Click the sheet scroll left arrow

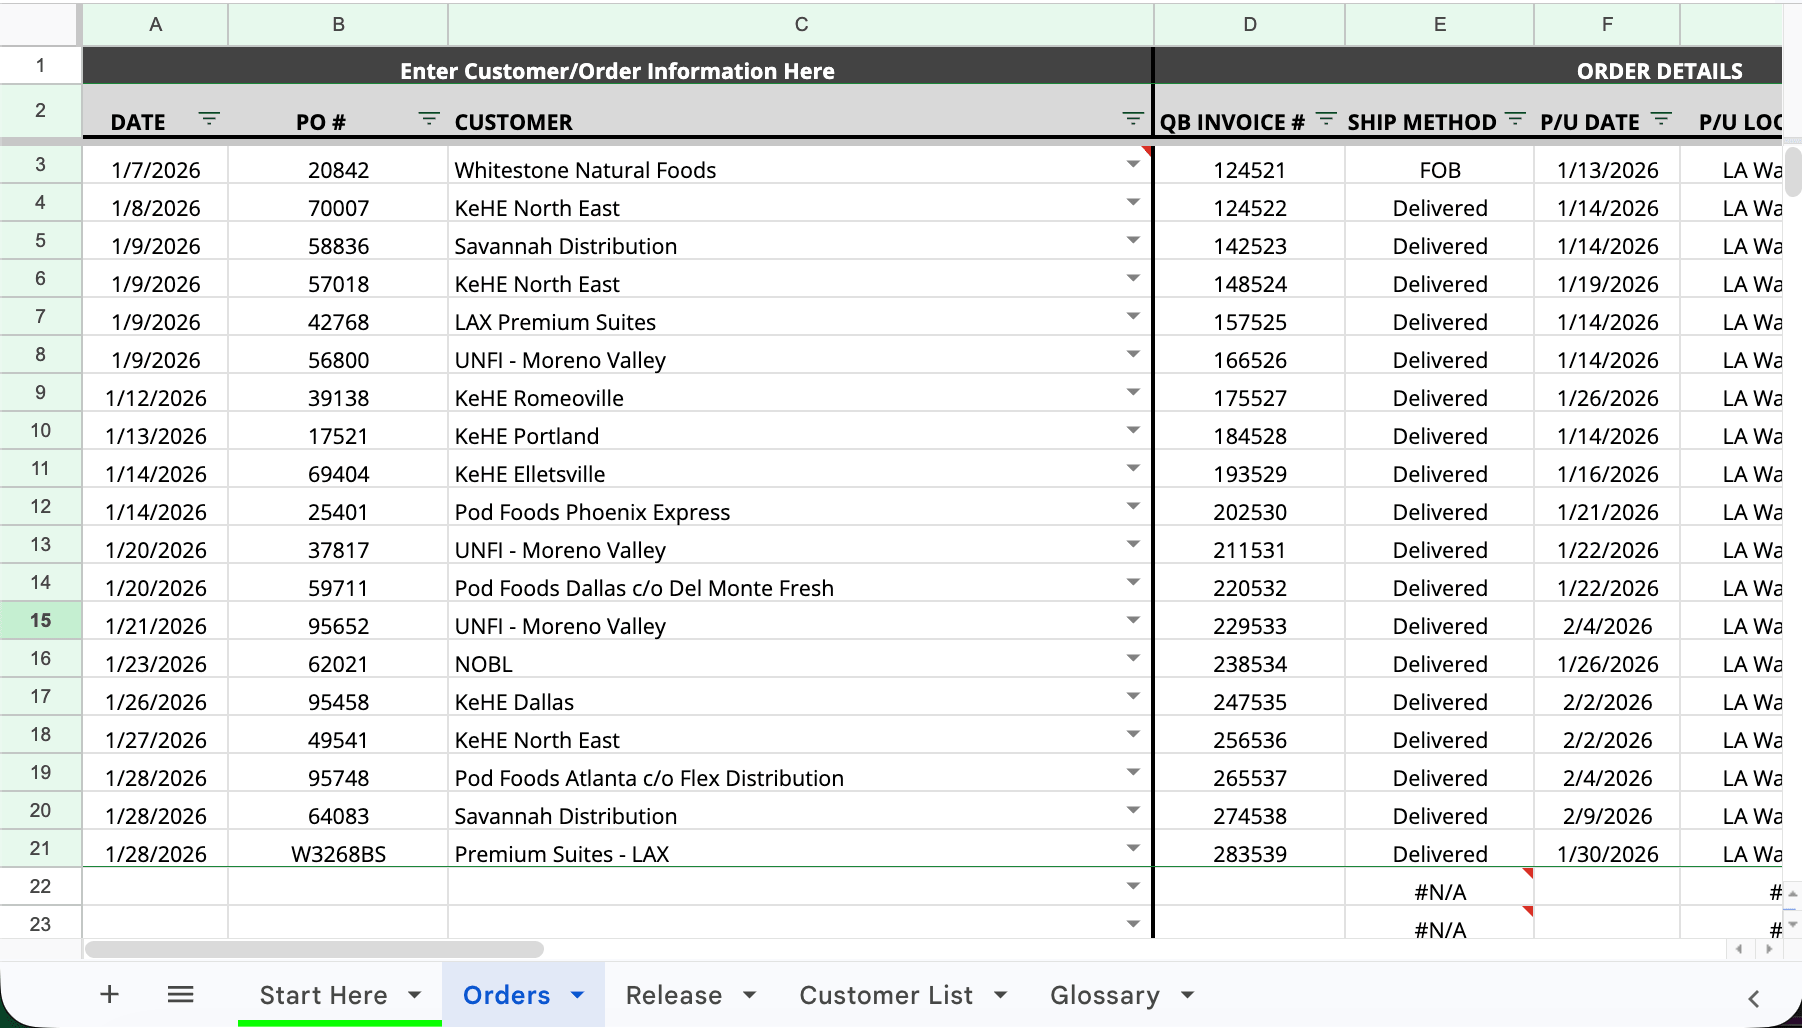1740,948
